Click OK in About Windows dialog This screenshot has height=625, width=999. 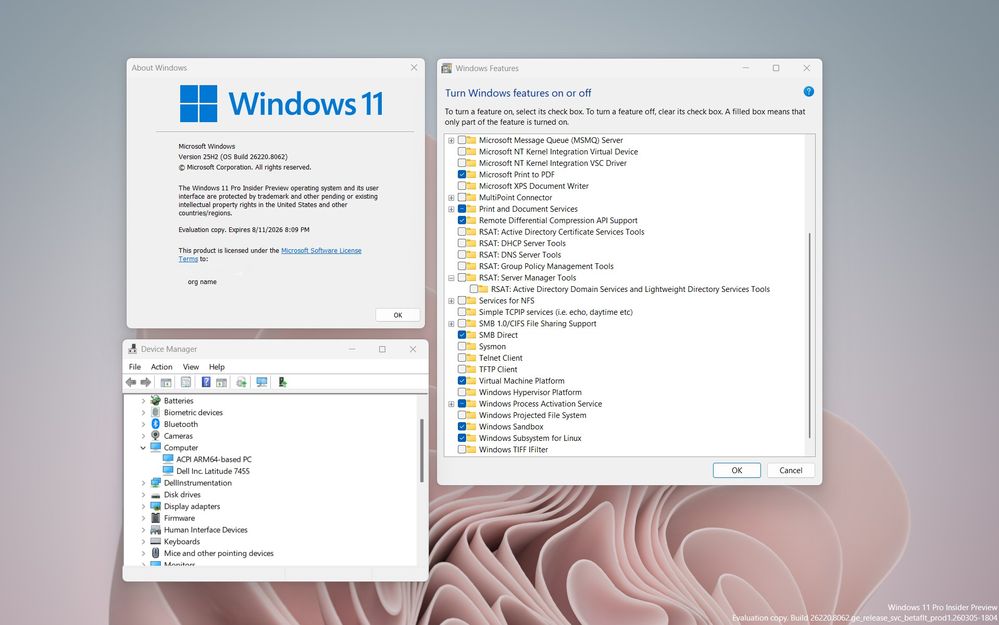pyautogui.click(x=398, y=315)
